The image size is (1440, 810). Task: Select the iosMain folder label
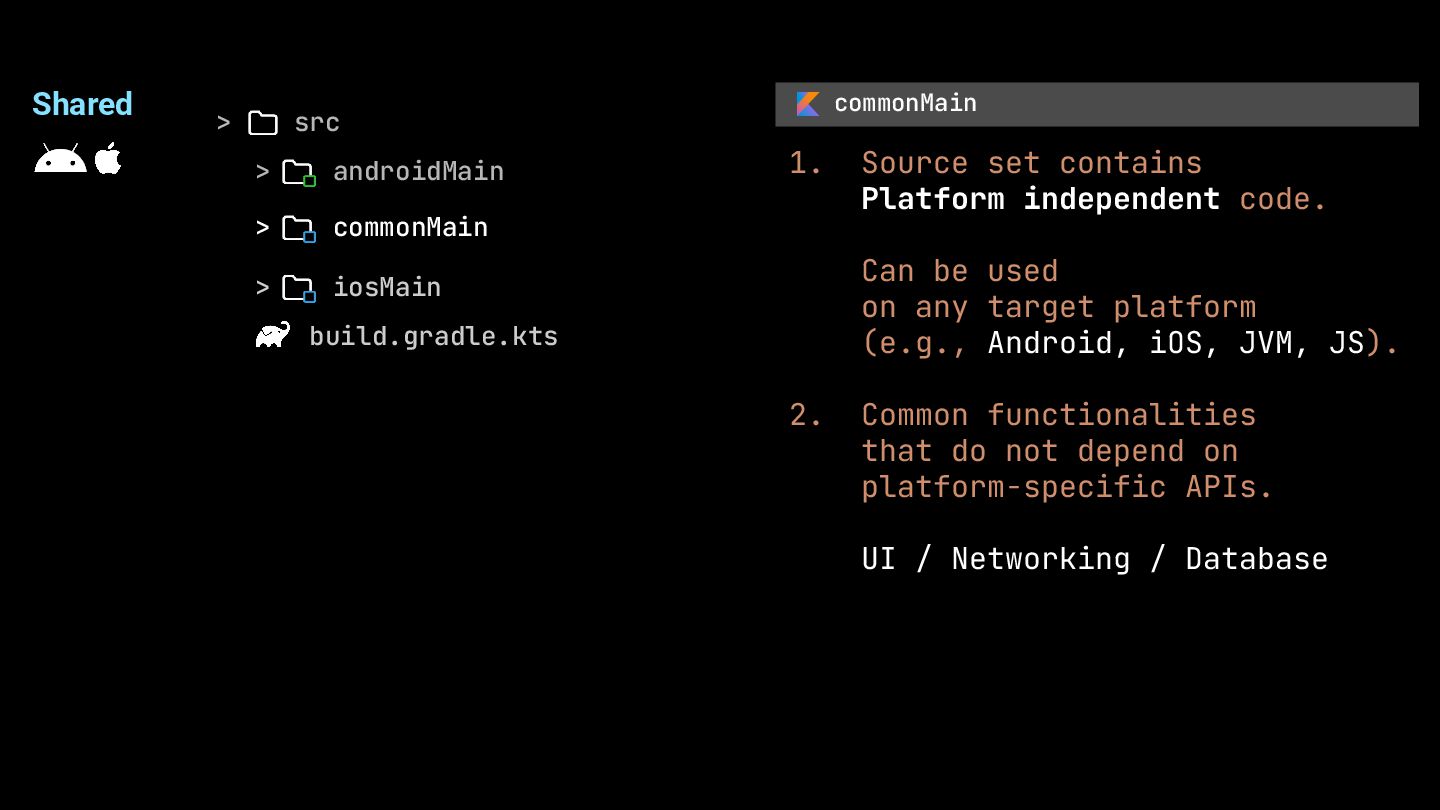pos(387,288)
